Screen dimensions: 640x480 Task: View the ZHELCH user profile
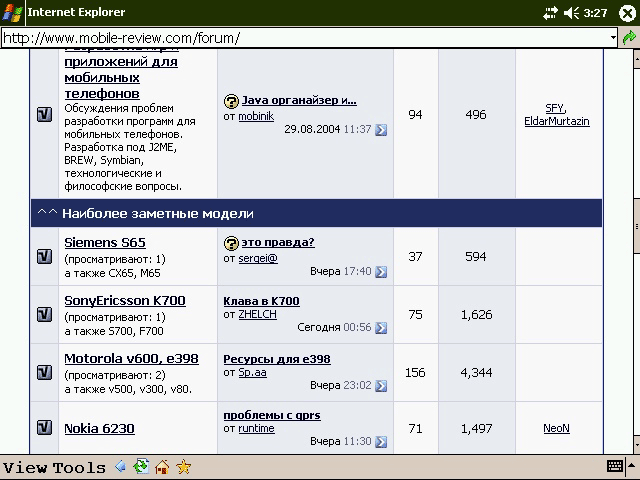click(258, 314)
